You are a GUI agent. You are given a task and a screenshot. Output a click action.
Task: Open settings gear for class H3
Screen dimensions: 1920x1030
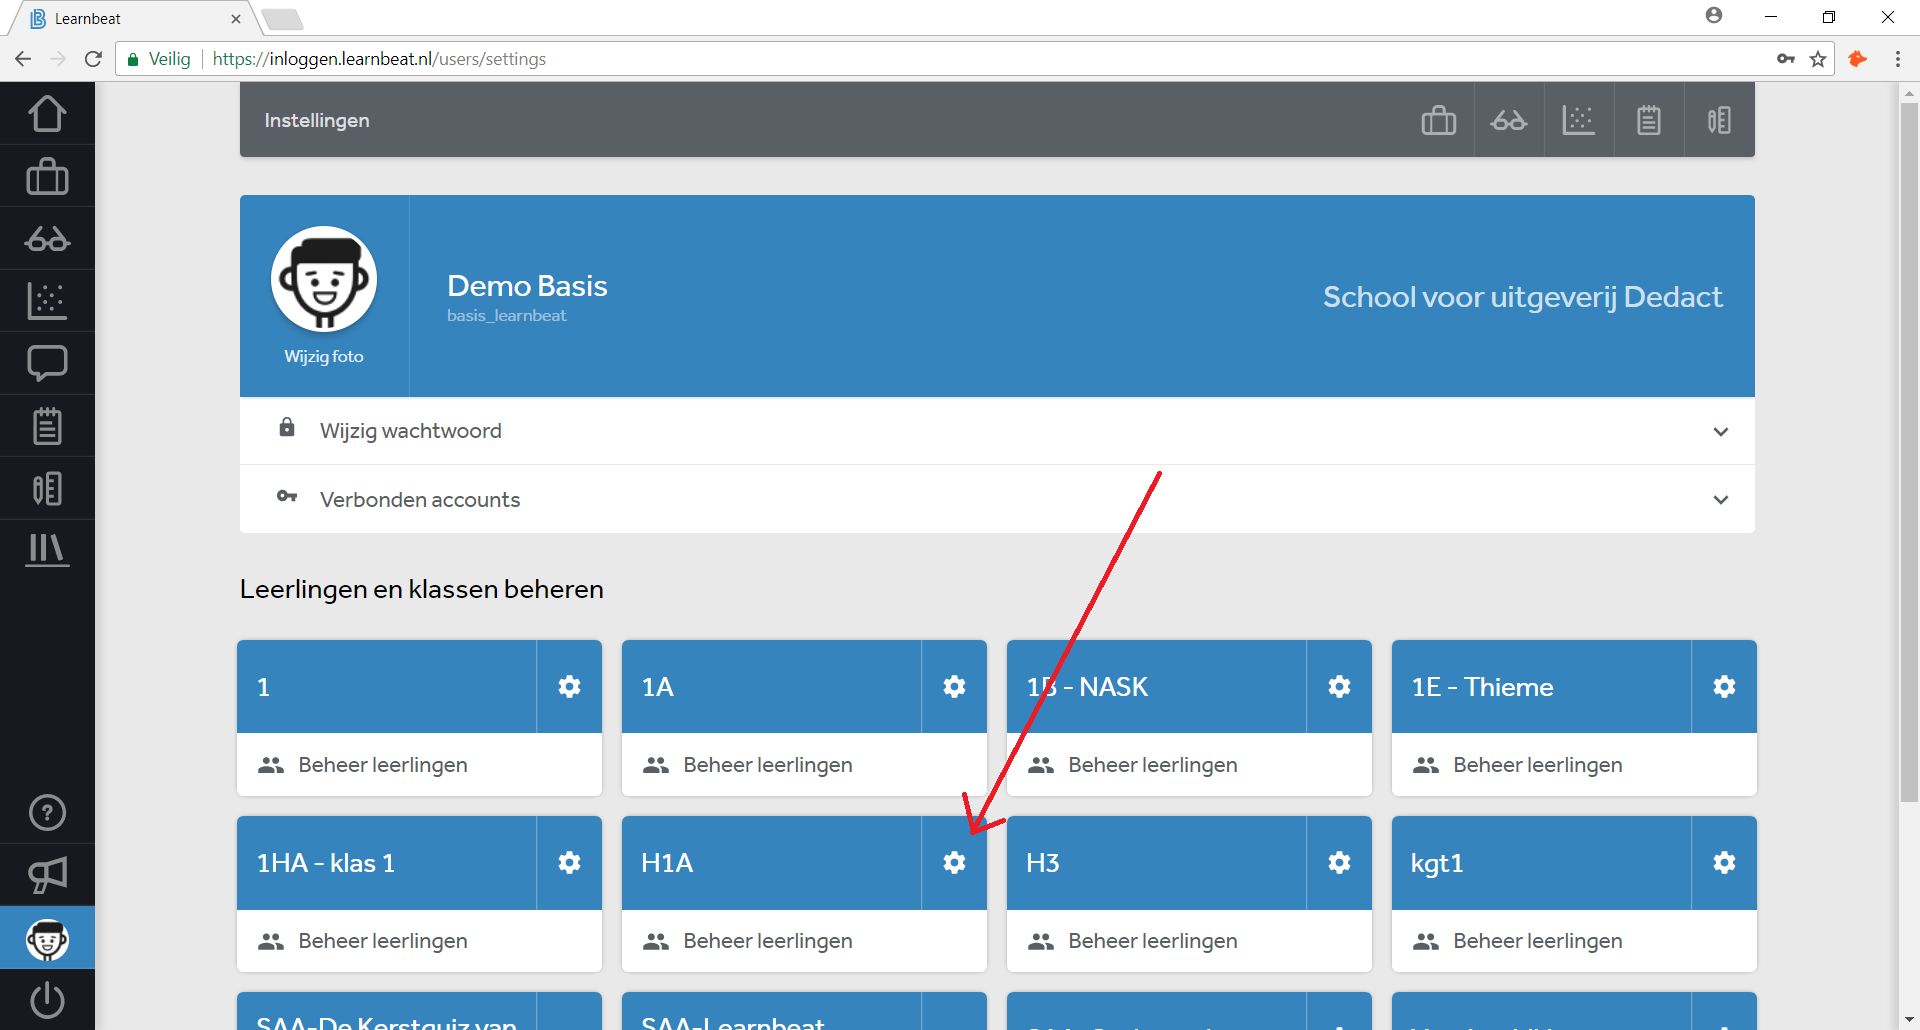(1339, 863)
